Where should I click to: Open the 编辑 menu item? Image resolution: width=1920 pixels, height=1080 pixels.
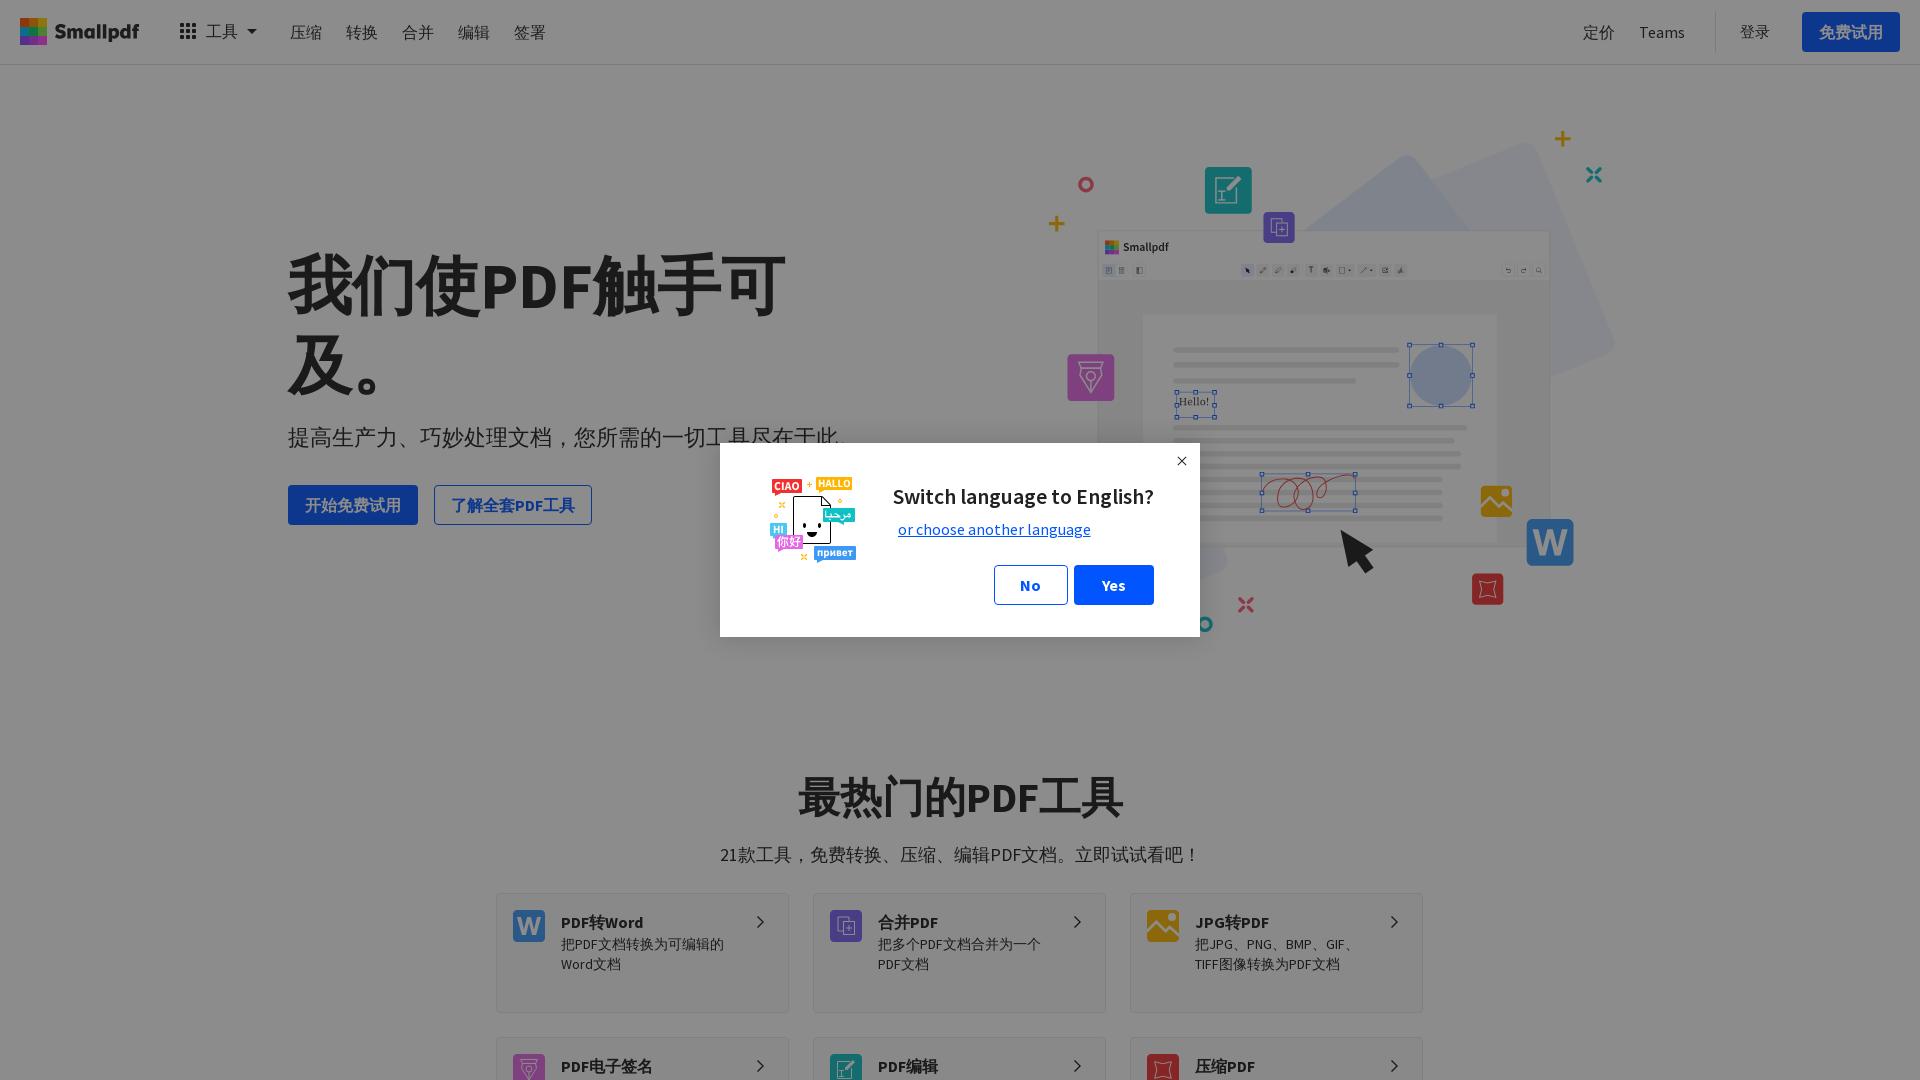[x=474, y=33]
